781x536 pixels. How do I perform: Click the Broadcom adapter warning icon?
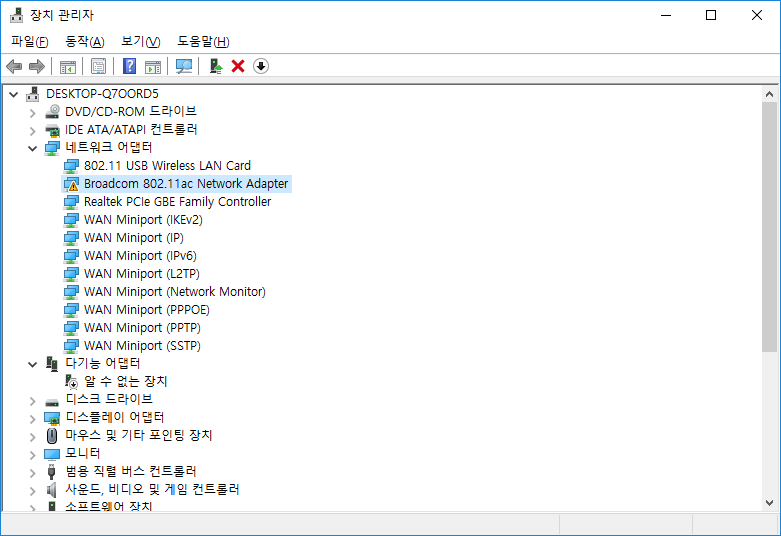(x=71, y=184)
